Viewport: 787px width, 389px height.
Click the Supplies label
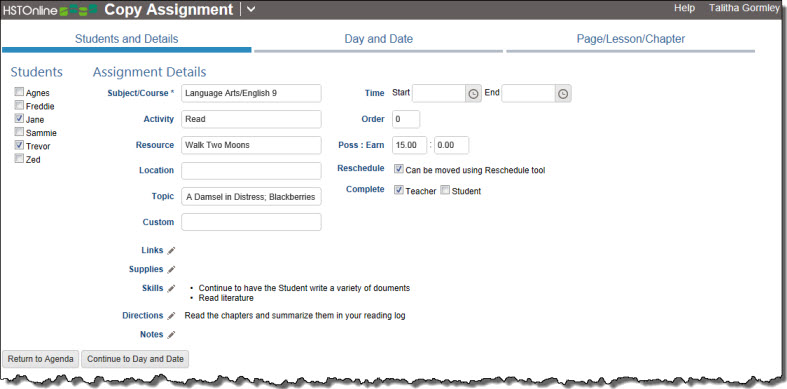tap(146, 269)
